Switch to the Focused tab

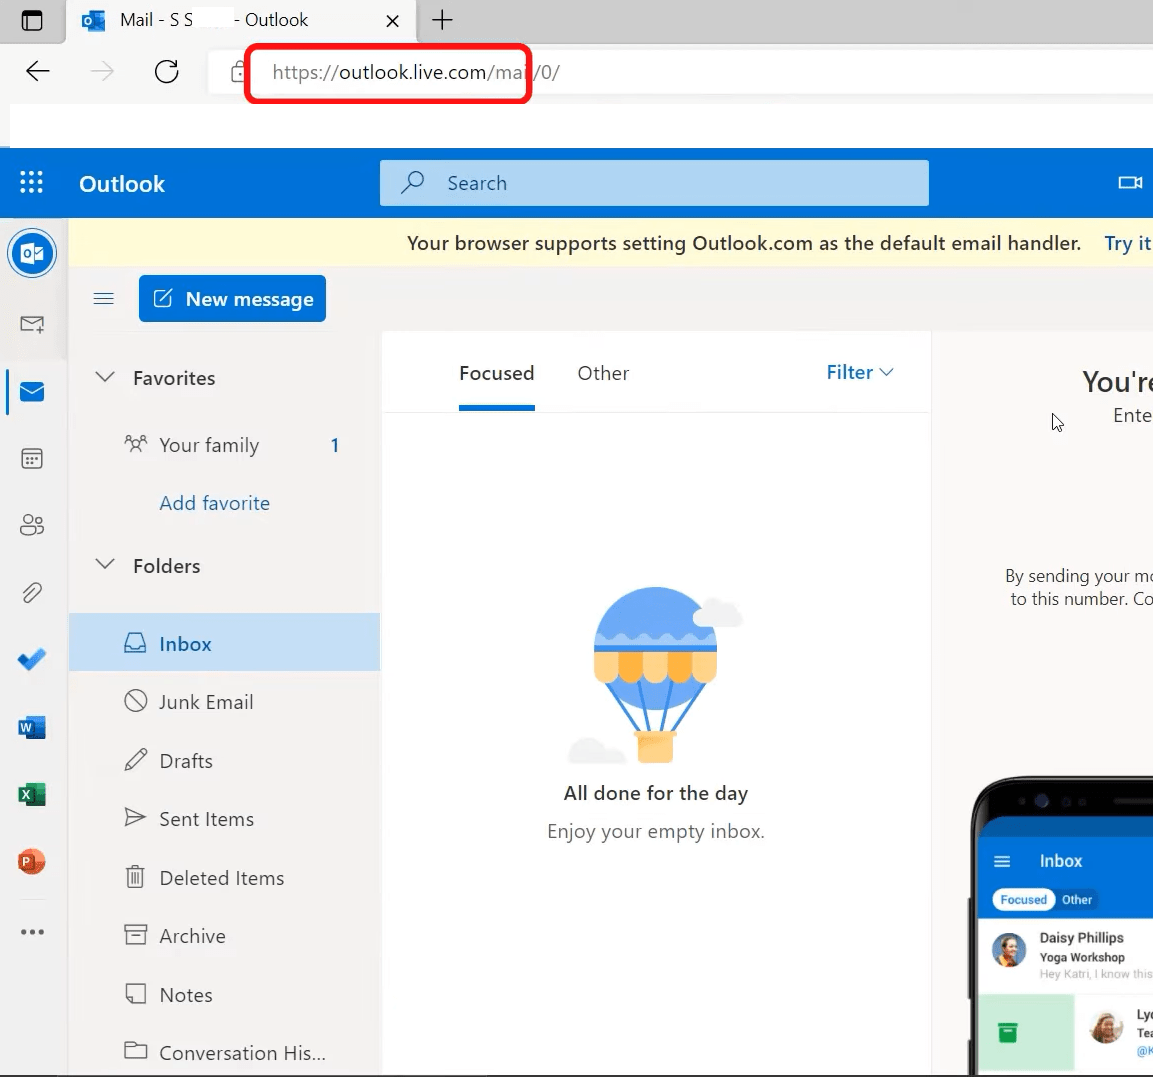pyautogui.click(x=497, y=373)
